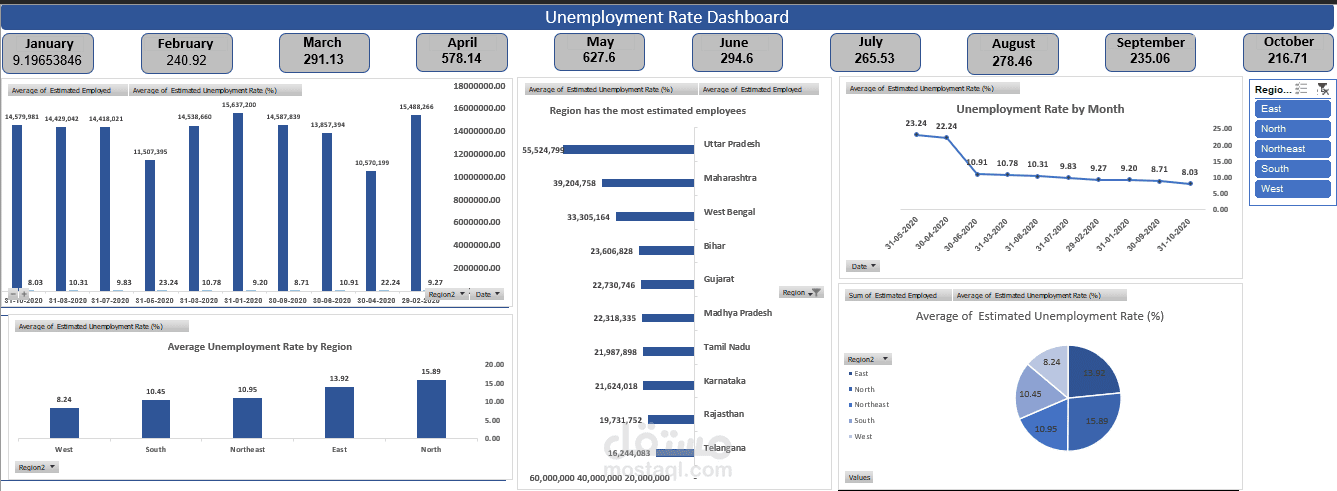Open Region filter on employees chart
The width and height of the screenshot is (1337, 491).
click(800, 293)
